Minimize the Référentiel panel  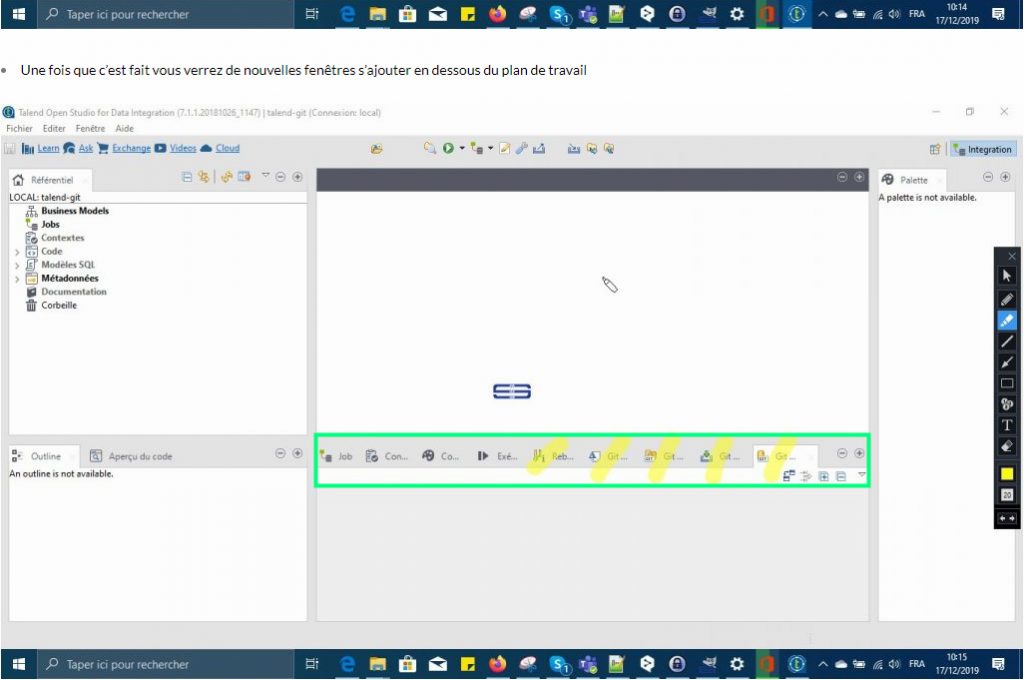[x=280, y=176]
